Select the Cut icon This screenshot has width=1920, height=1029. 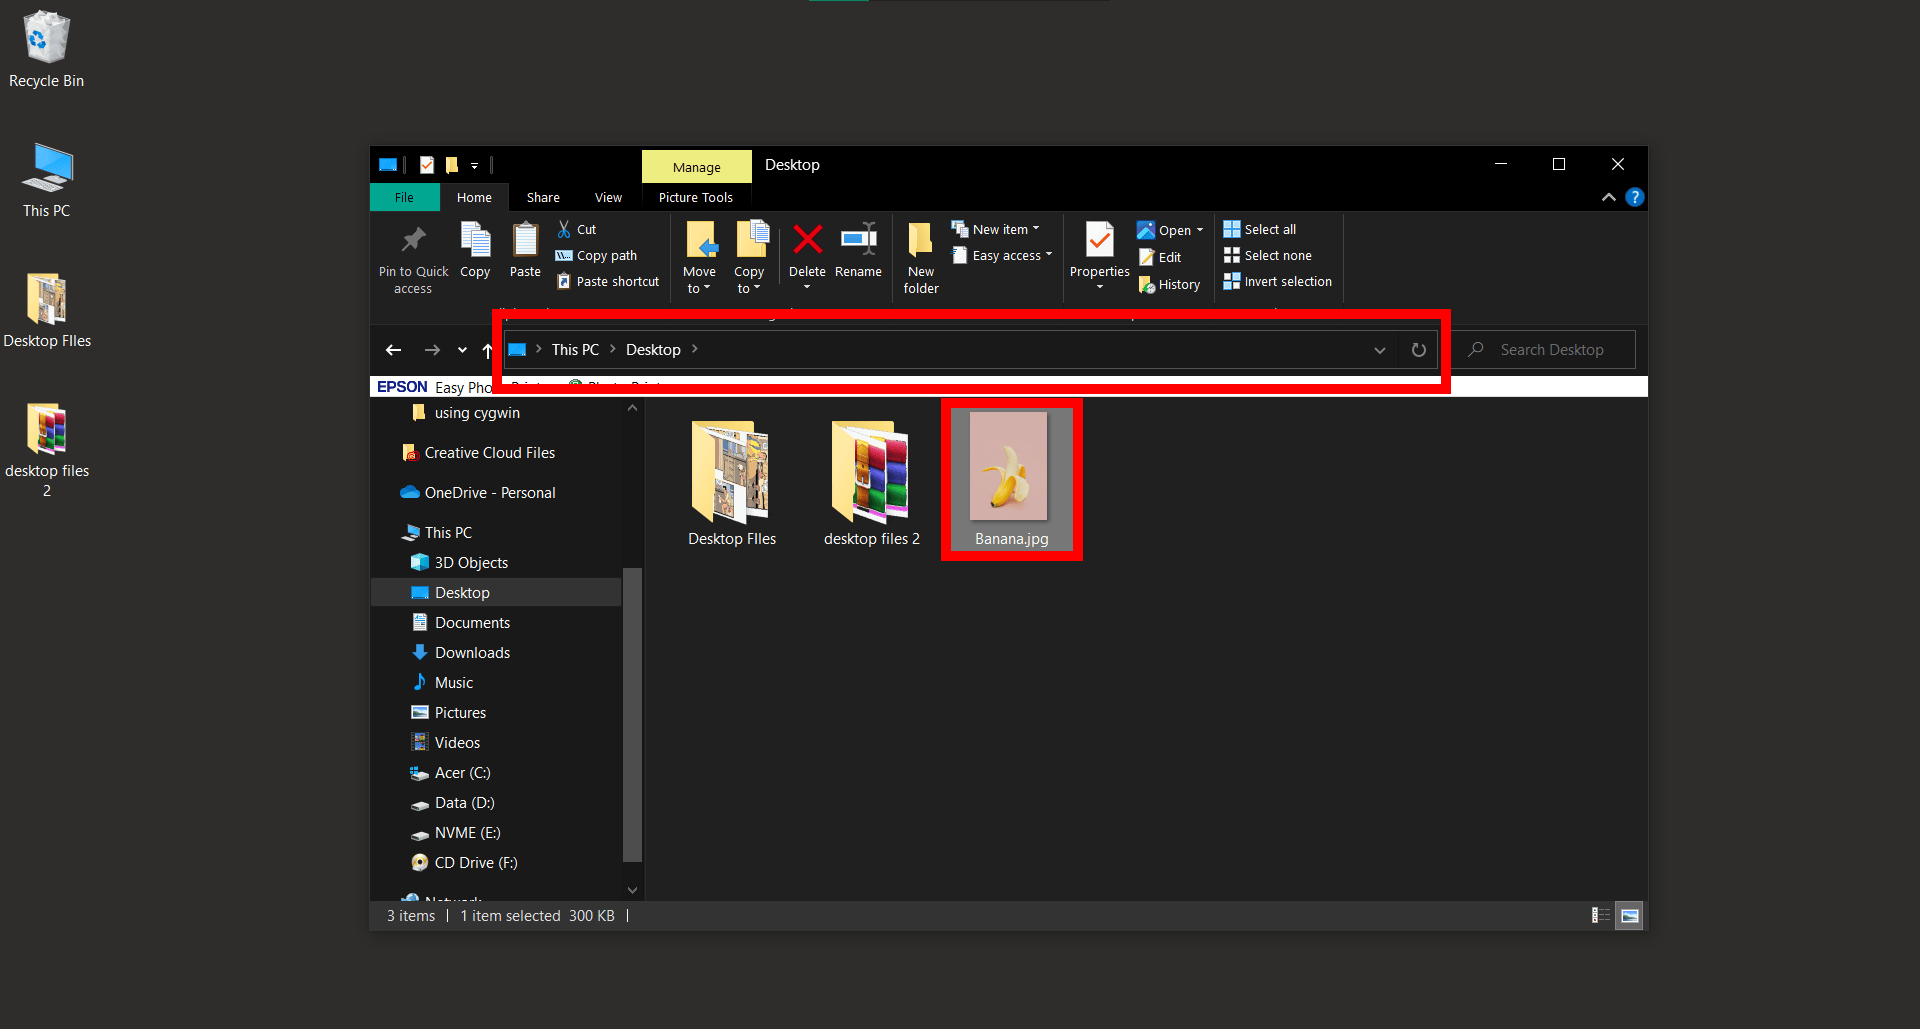pyautogui.click(x=577, y=228)
